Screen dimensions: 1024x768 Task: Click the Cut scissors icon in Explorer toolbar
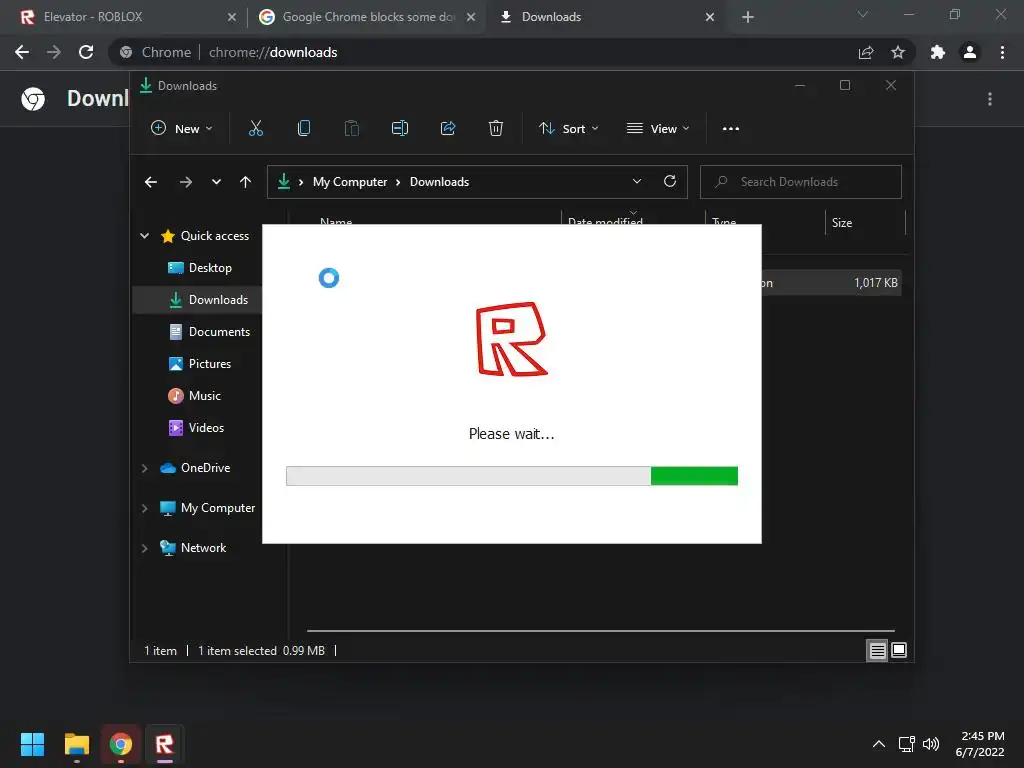click(256, 128)
